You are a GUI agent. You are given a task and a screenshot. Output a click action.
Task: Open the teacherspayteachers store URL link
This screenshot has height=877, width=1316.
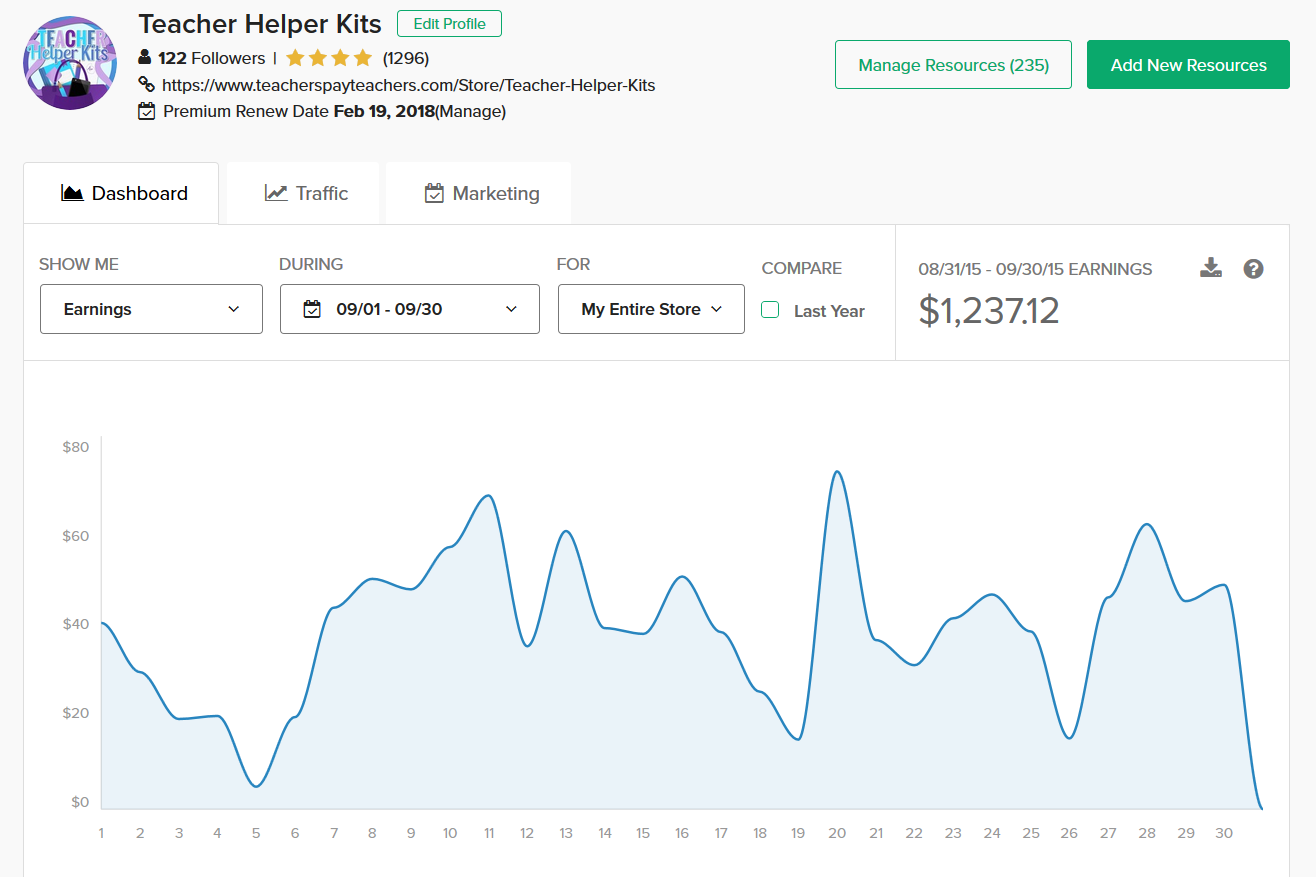408,85
